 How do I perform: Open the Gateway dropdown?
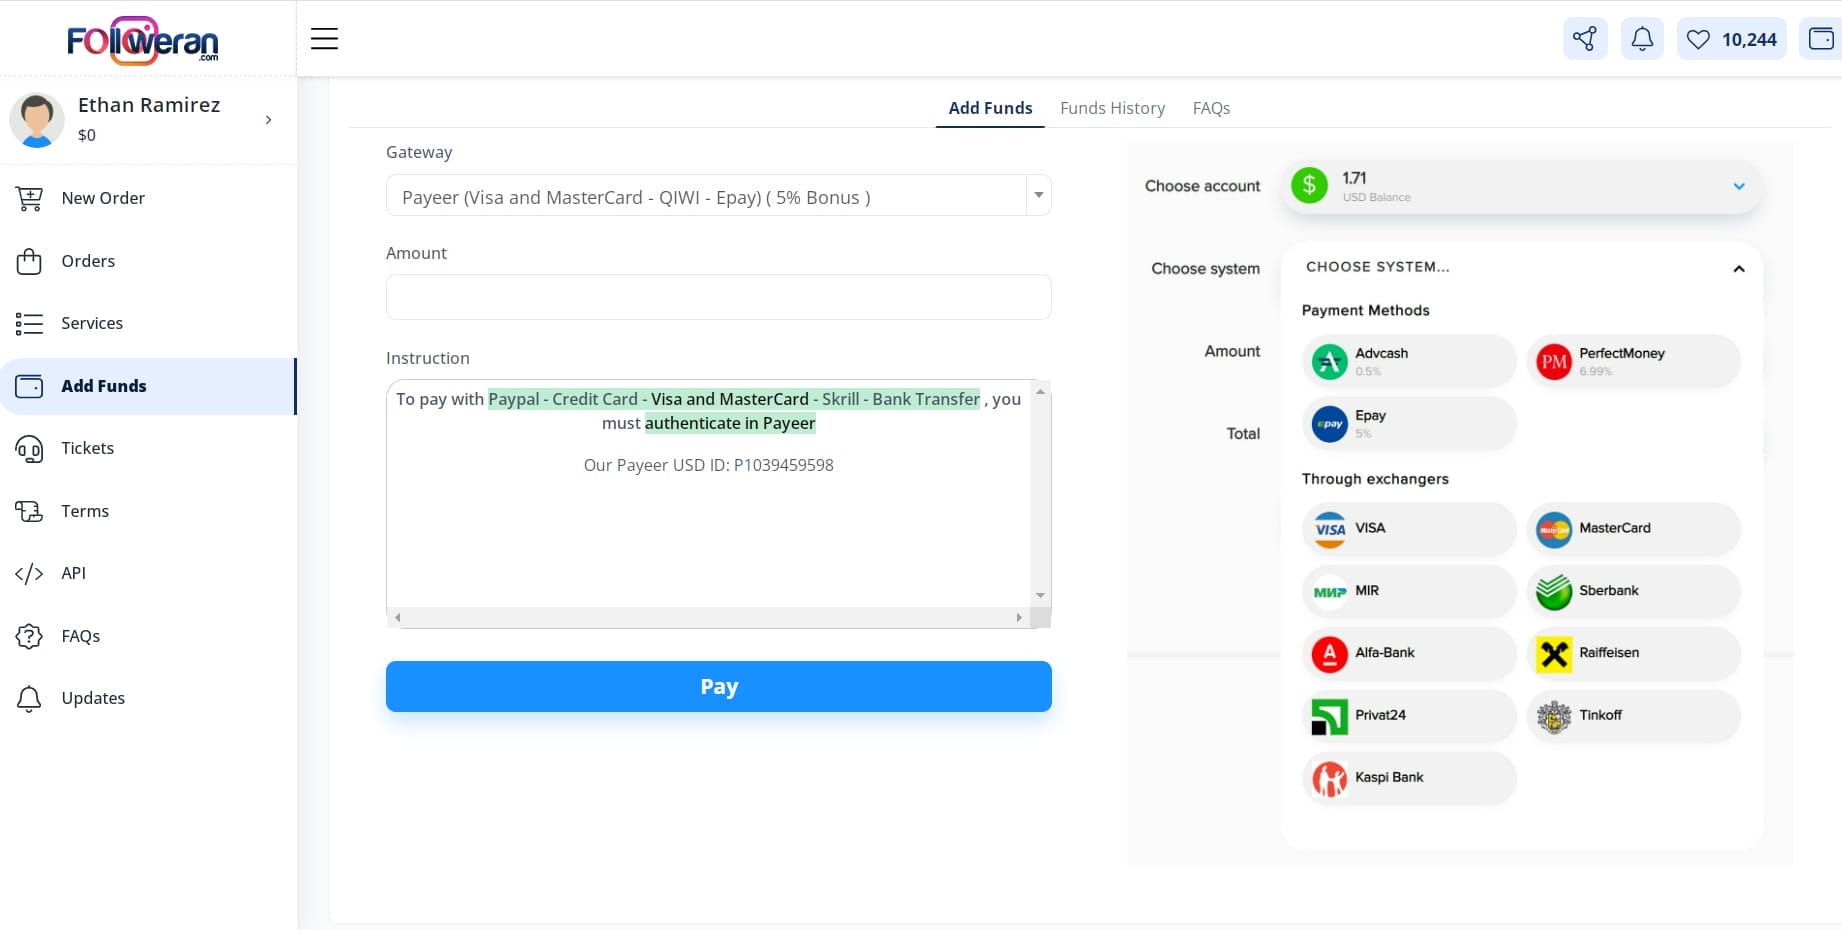[717, 196]
